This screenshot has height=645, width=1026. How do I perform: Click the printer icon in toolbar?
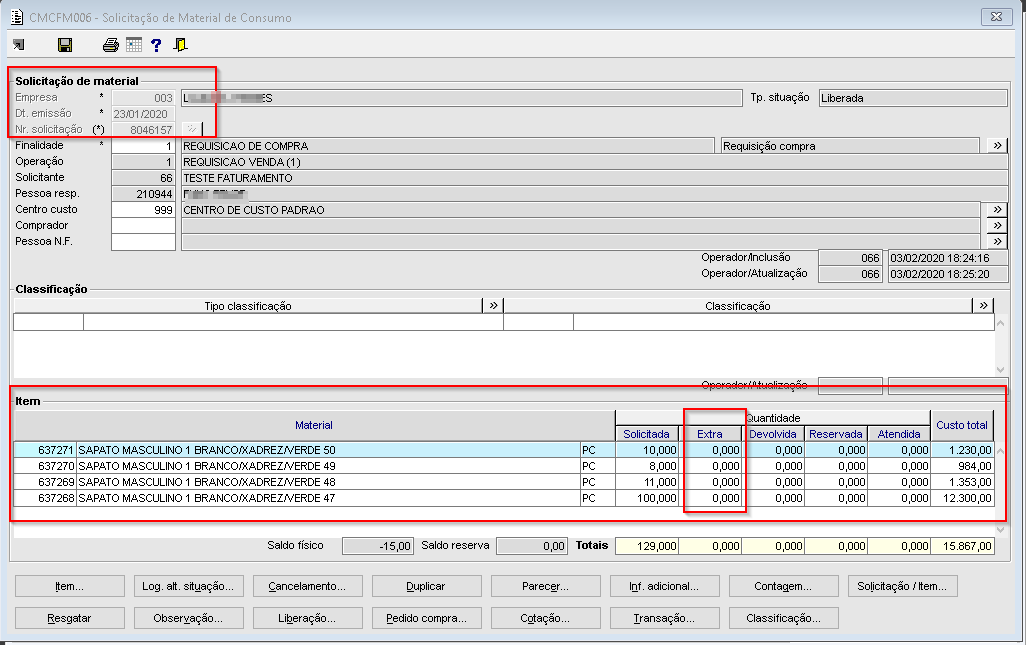[111, 44]
